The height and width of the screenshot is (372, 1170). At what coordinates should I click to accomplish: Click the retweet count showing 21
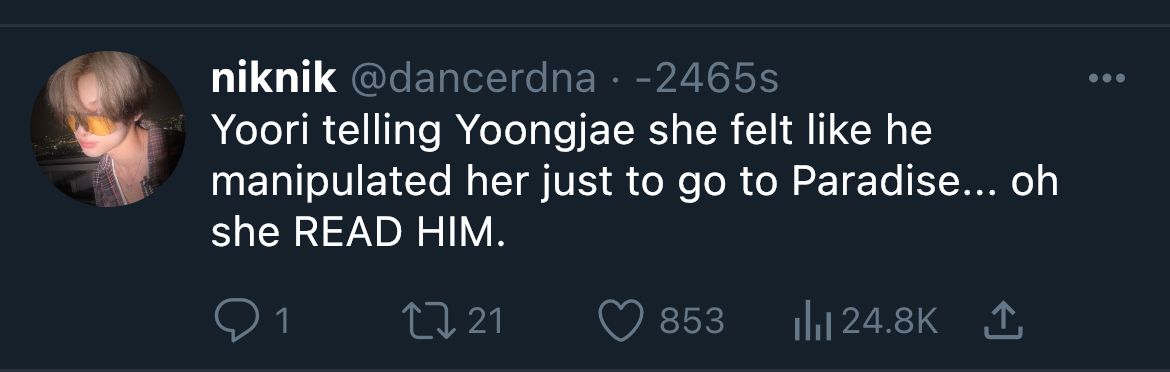(486, 322)
